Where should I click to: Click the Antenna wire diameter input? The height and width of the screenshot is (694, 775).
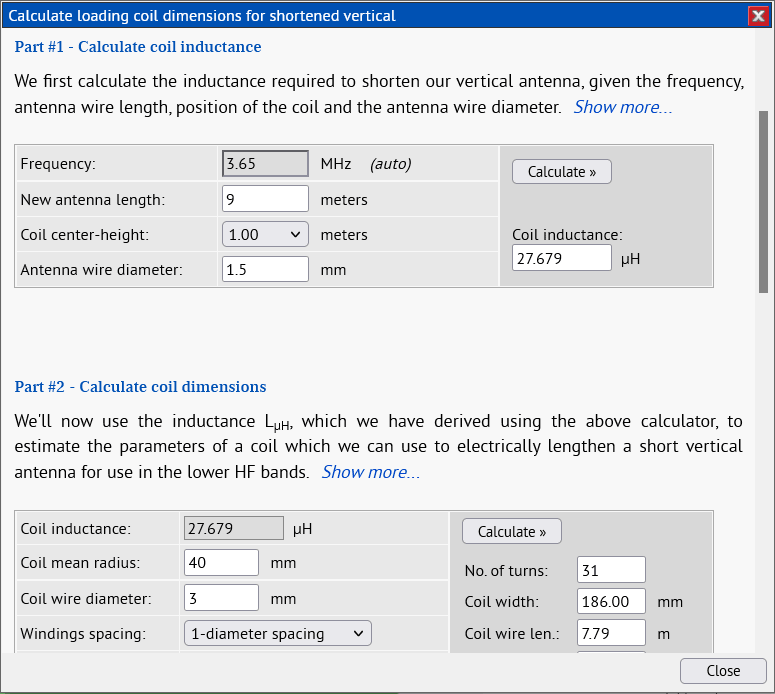coord(265,269)
